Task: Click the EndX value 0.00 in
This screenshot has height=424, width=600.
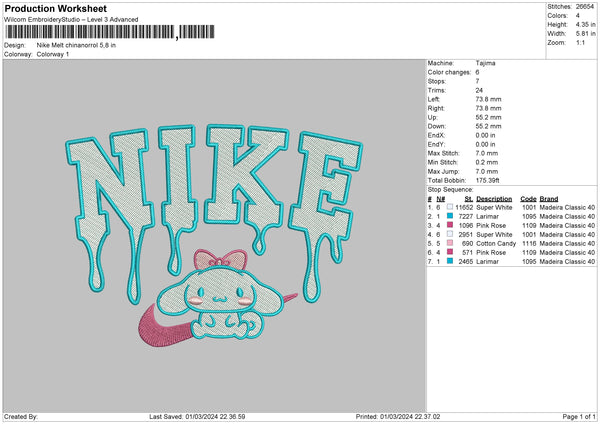Action: point(485,135)
